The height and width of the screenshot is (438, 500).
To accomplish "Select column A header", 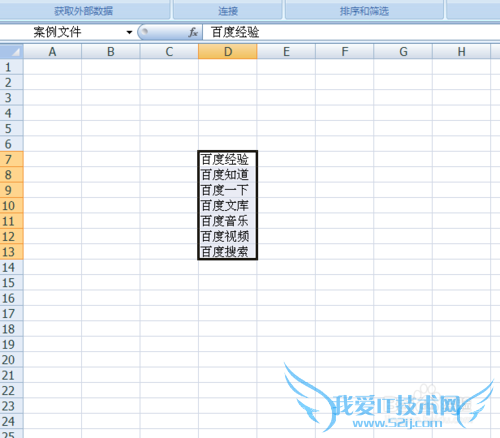I will click(x=52, y=52).
